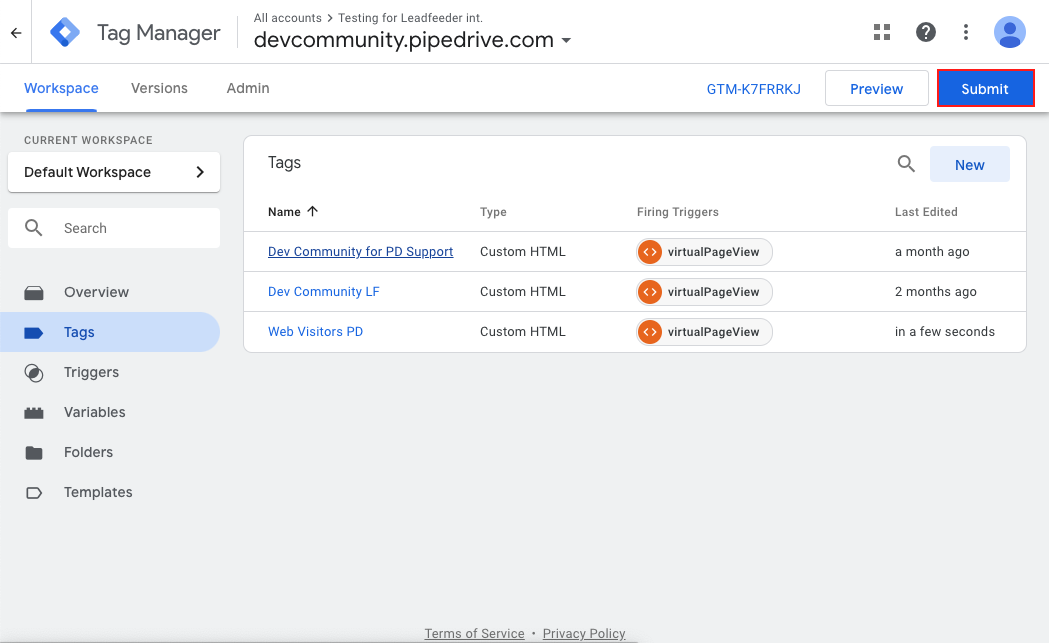Click the 'in a few seconds' cell
The height and width of the screenshot is (643, 1049).
(x=945, y=332)
